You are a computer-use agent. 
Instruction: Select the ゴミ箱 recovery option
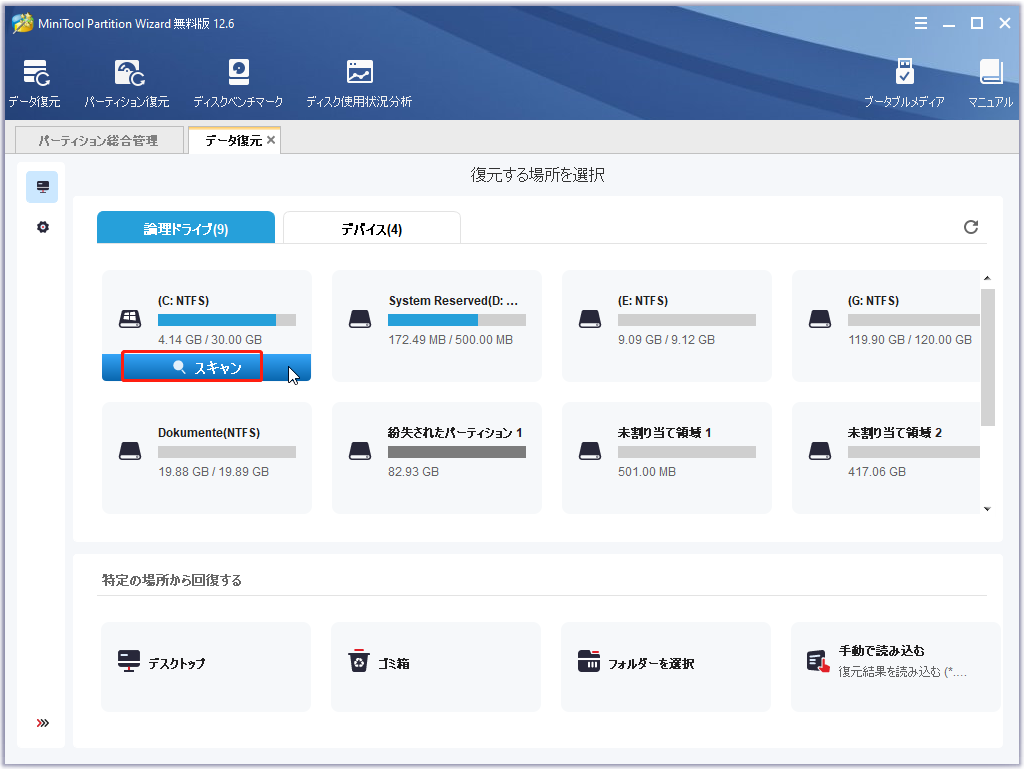pyautogui.click(x=436, y=663)
